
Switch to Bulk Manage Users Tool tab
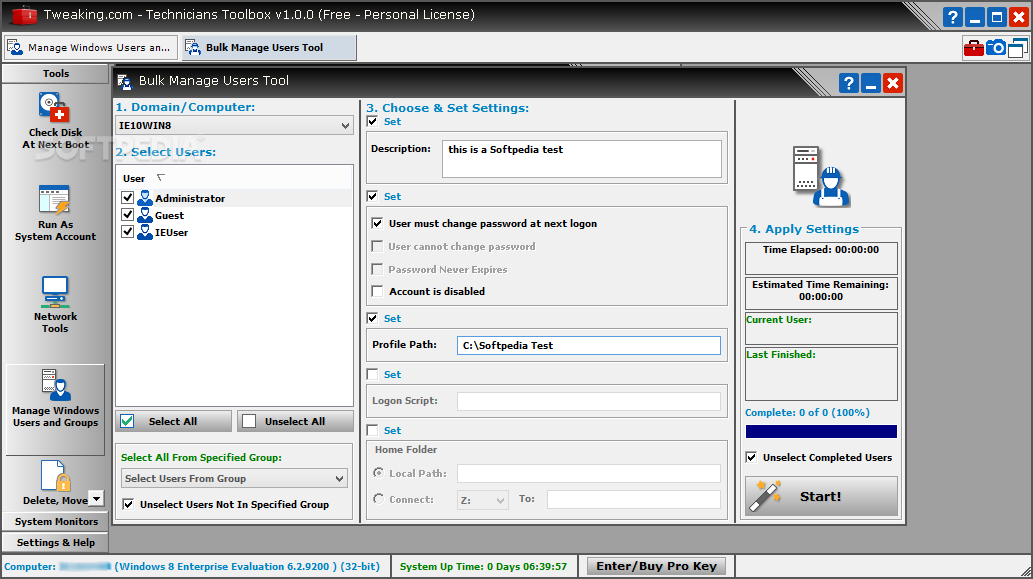click(x=269, y=47)
